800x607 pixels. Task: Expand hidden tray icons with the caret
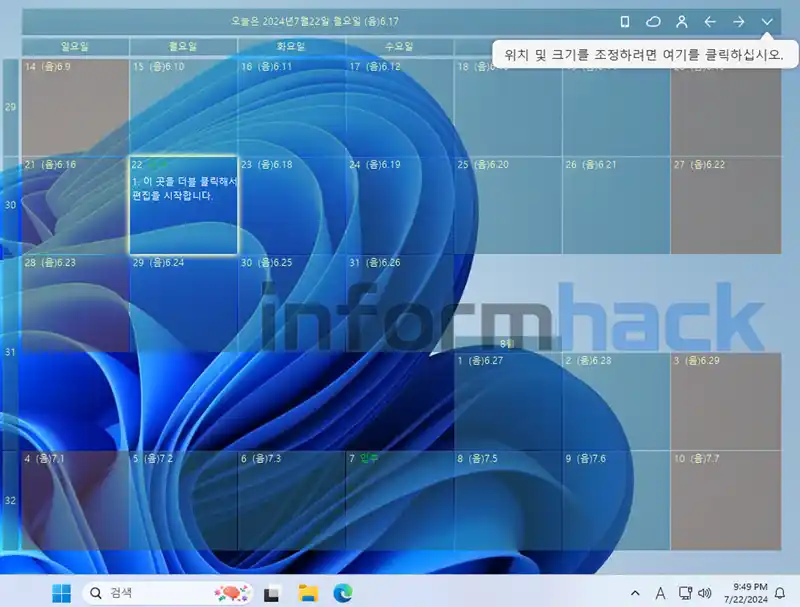[x=634, y=592]
